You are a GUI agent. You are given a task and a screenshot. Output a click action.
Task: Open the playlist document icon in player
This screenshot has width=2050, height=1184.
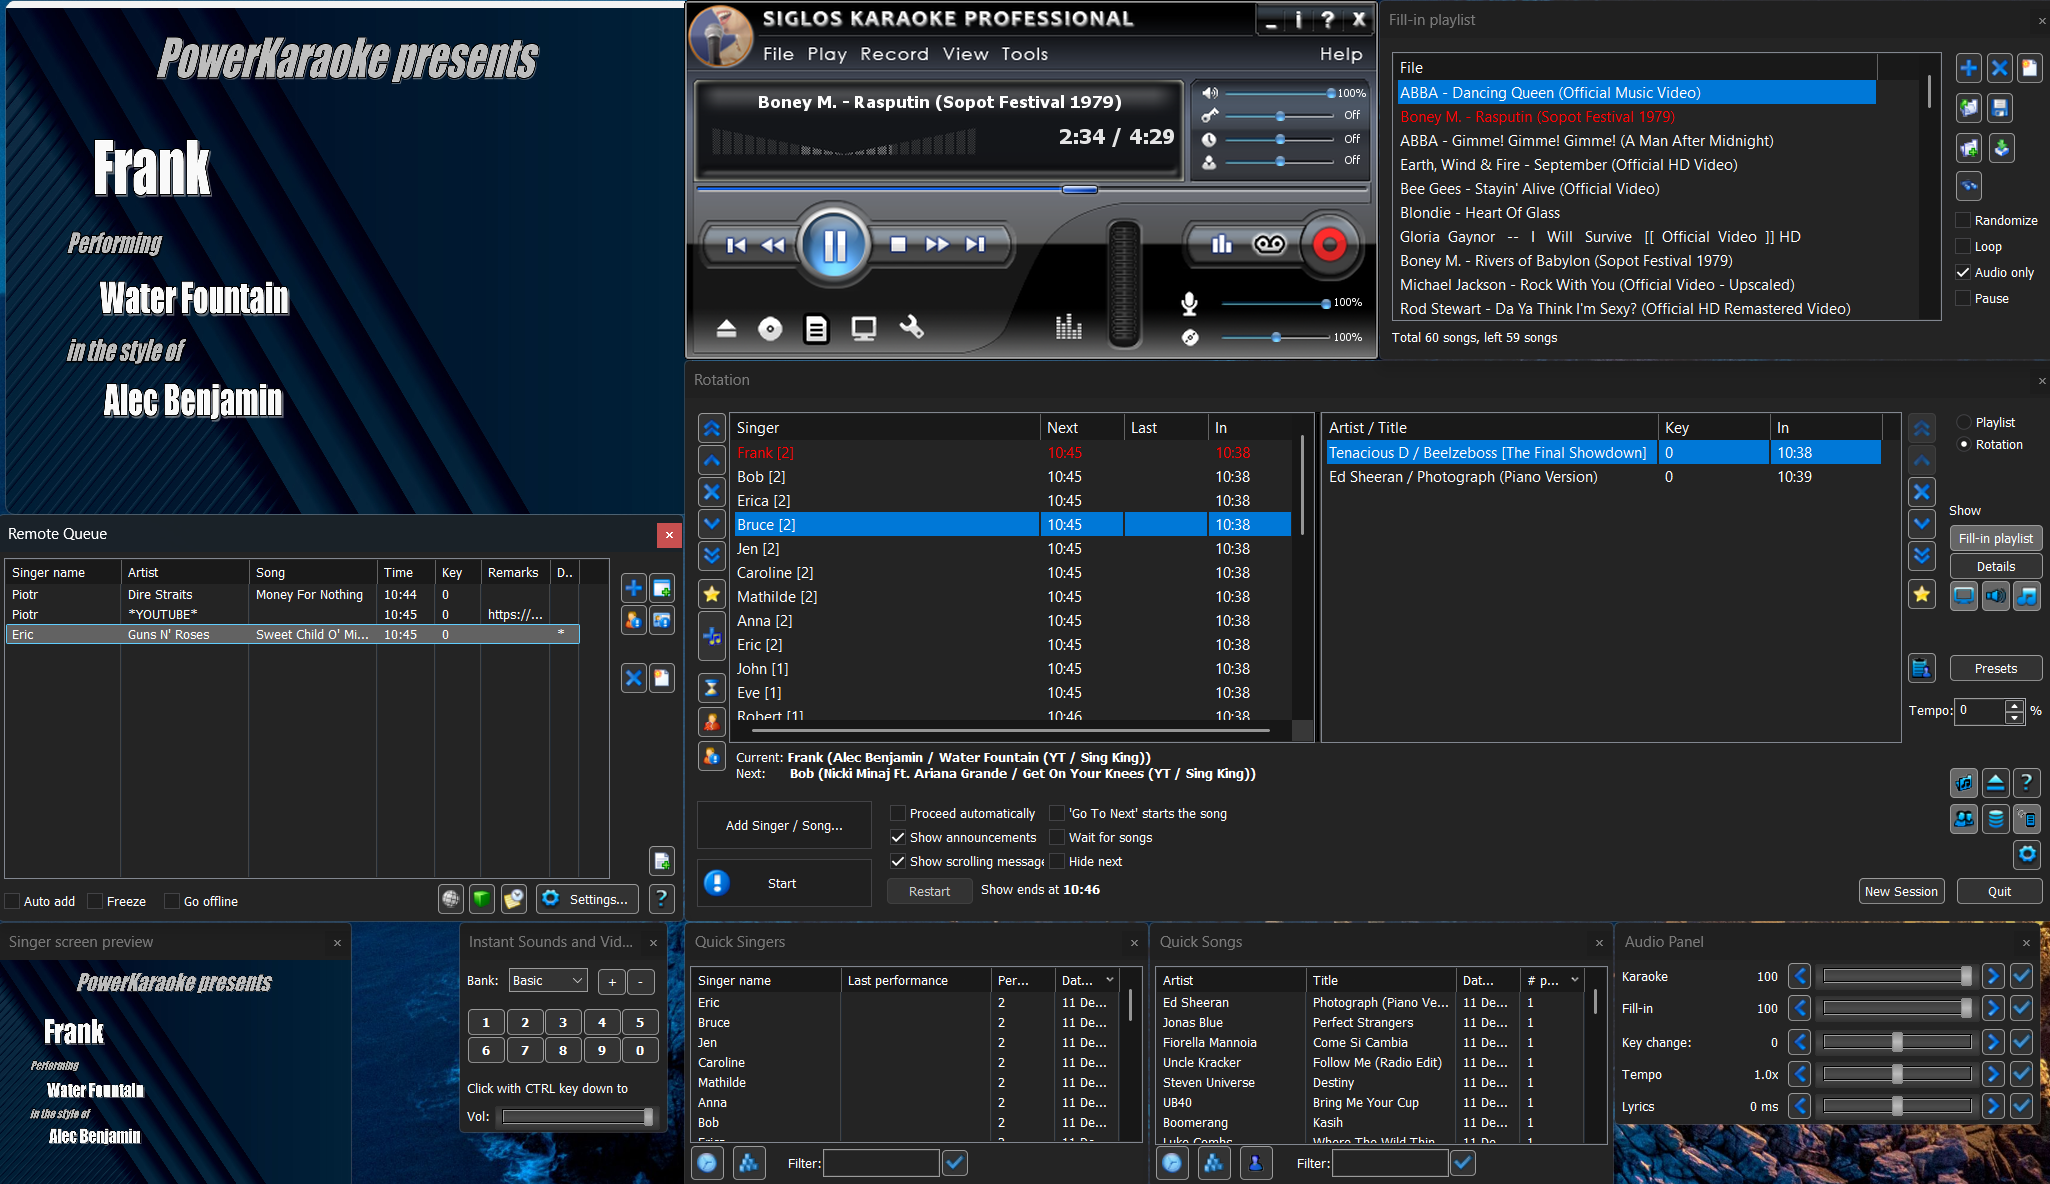coord(817,329)
